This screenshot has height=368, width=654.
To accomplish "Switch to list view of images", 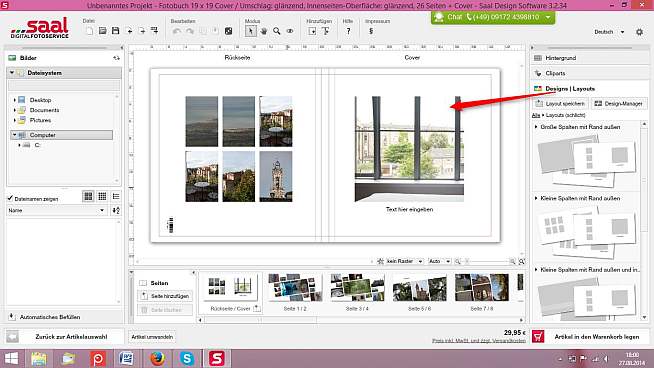I will click(x=116, y=197).
